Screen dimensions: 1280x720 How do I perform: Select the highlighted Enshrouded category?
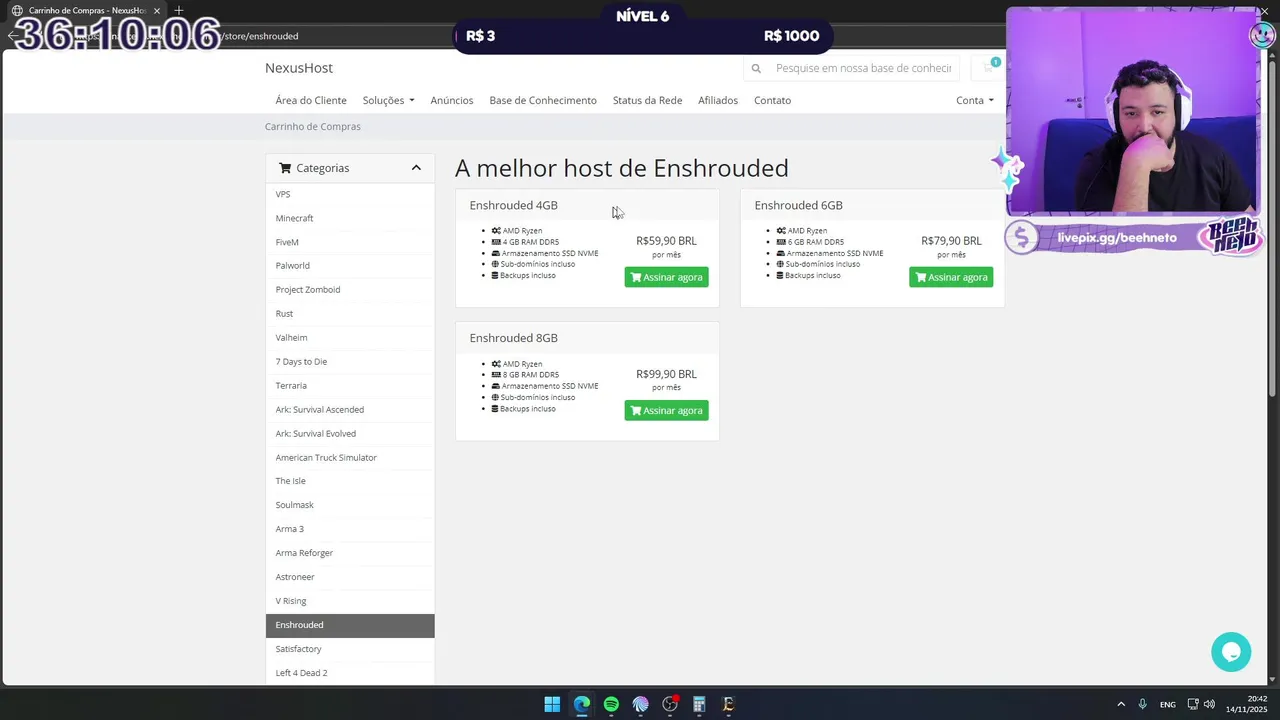pos(350,625)
